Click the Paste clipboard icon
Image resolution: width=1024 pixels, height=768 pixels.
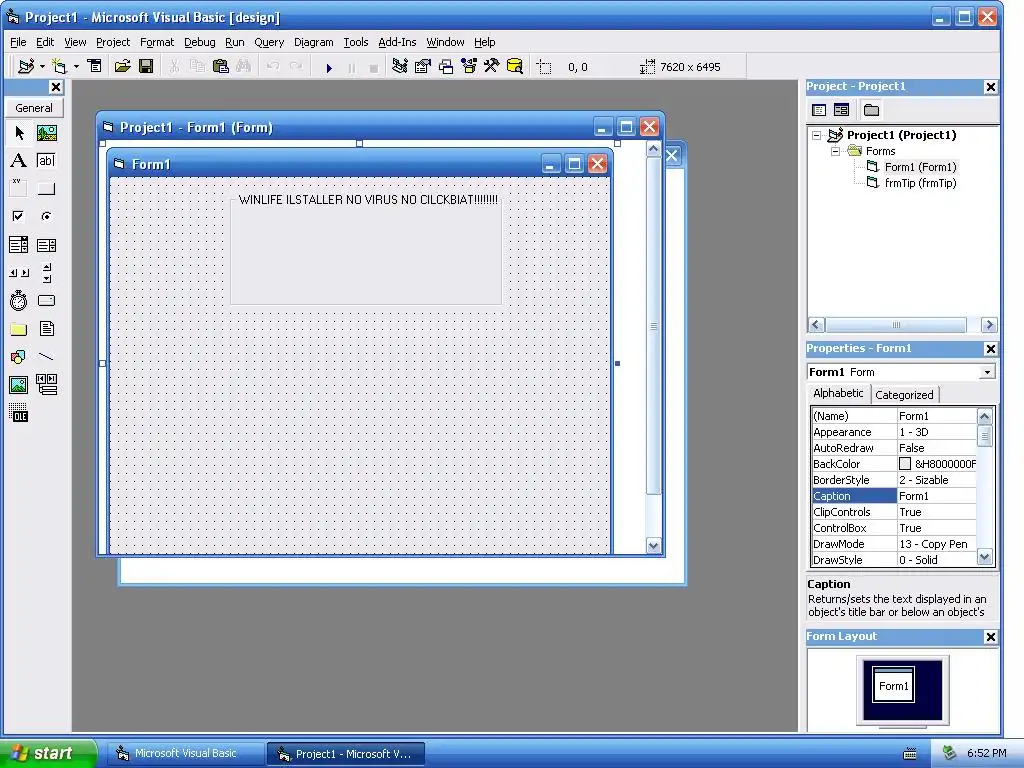coord(221,67)
